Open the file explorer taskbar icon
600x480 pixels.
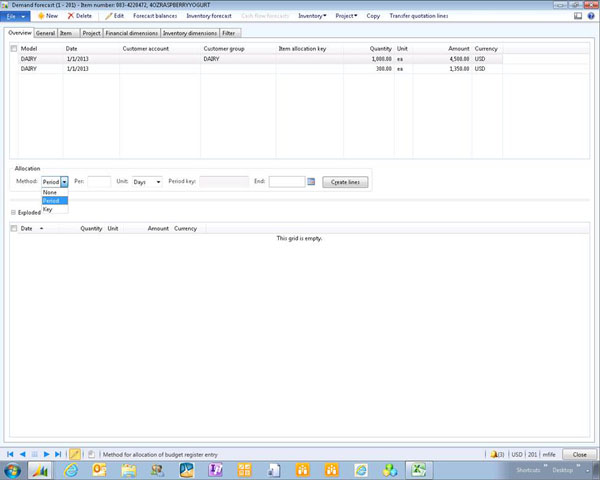click(x=129, y=470)
